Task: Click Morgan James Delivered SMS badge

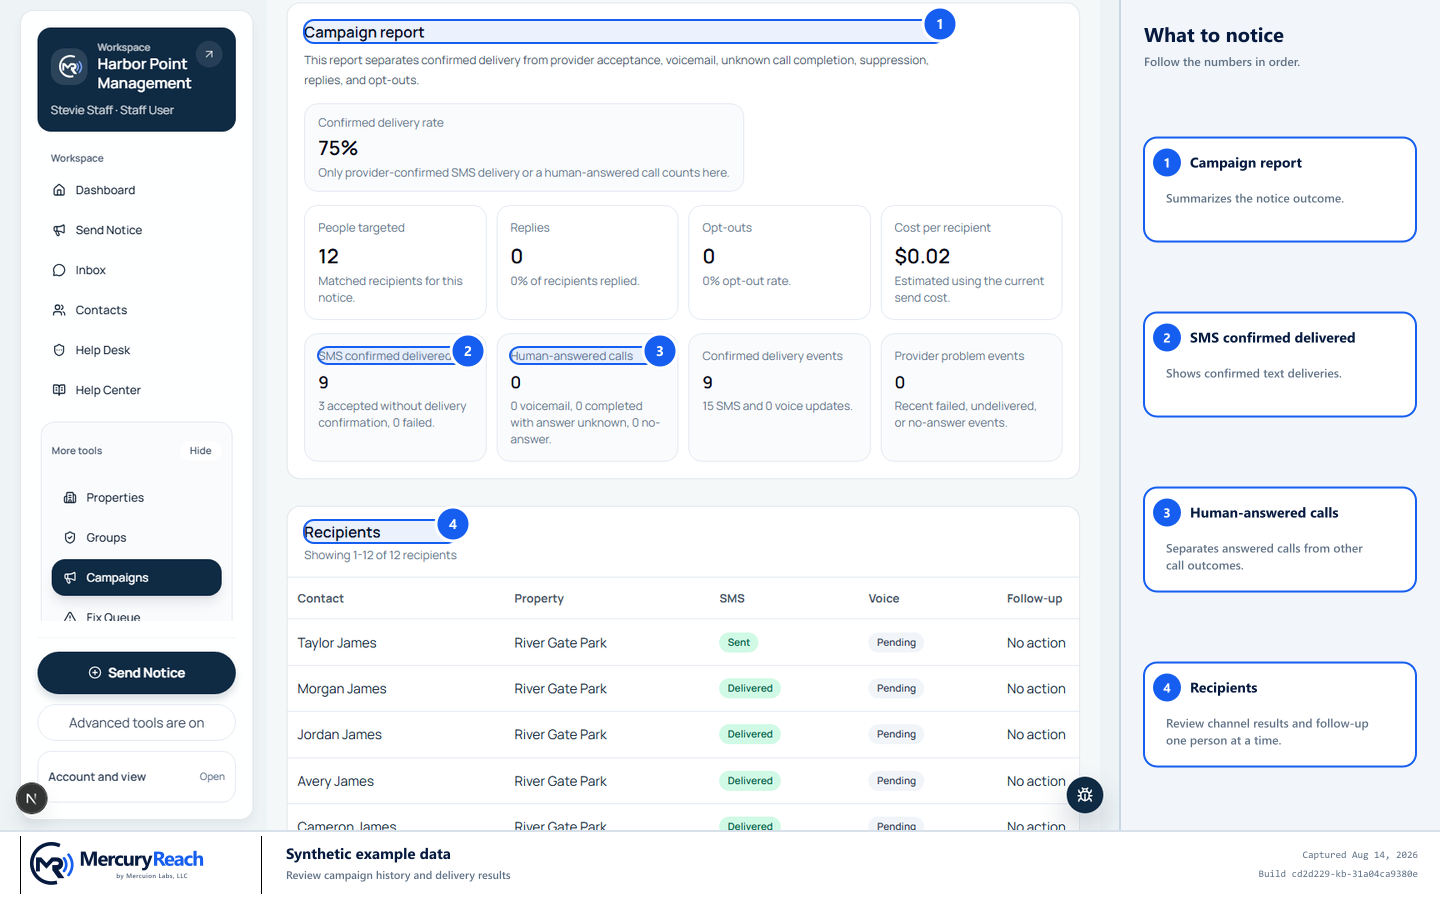Action: pyautogui.click(x=750, y=688)
